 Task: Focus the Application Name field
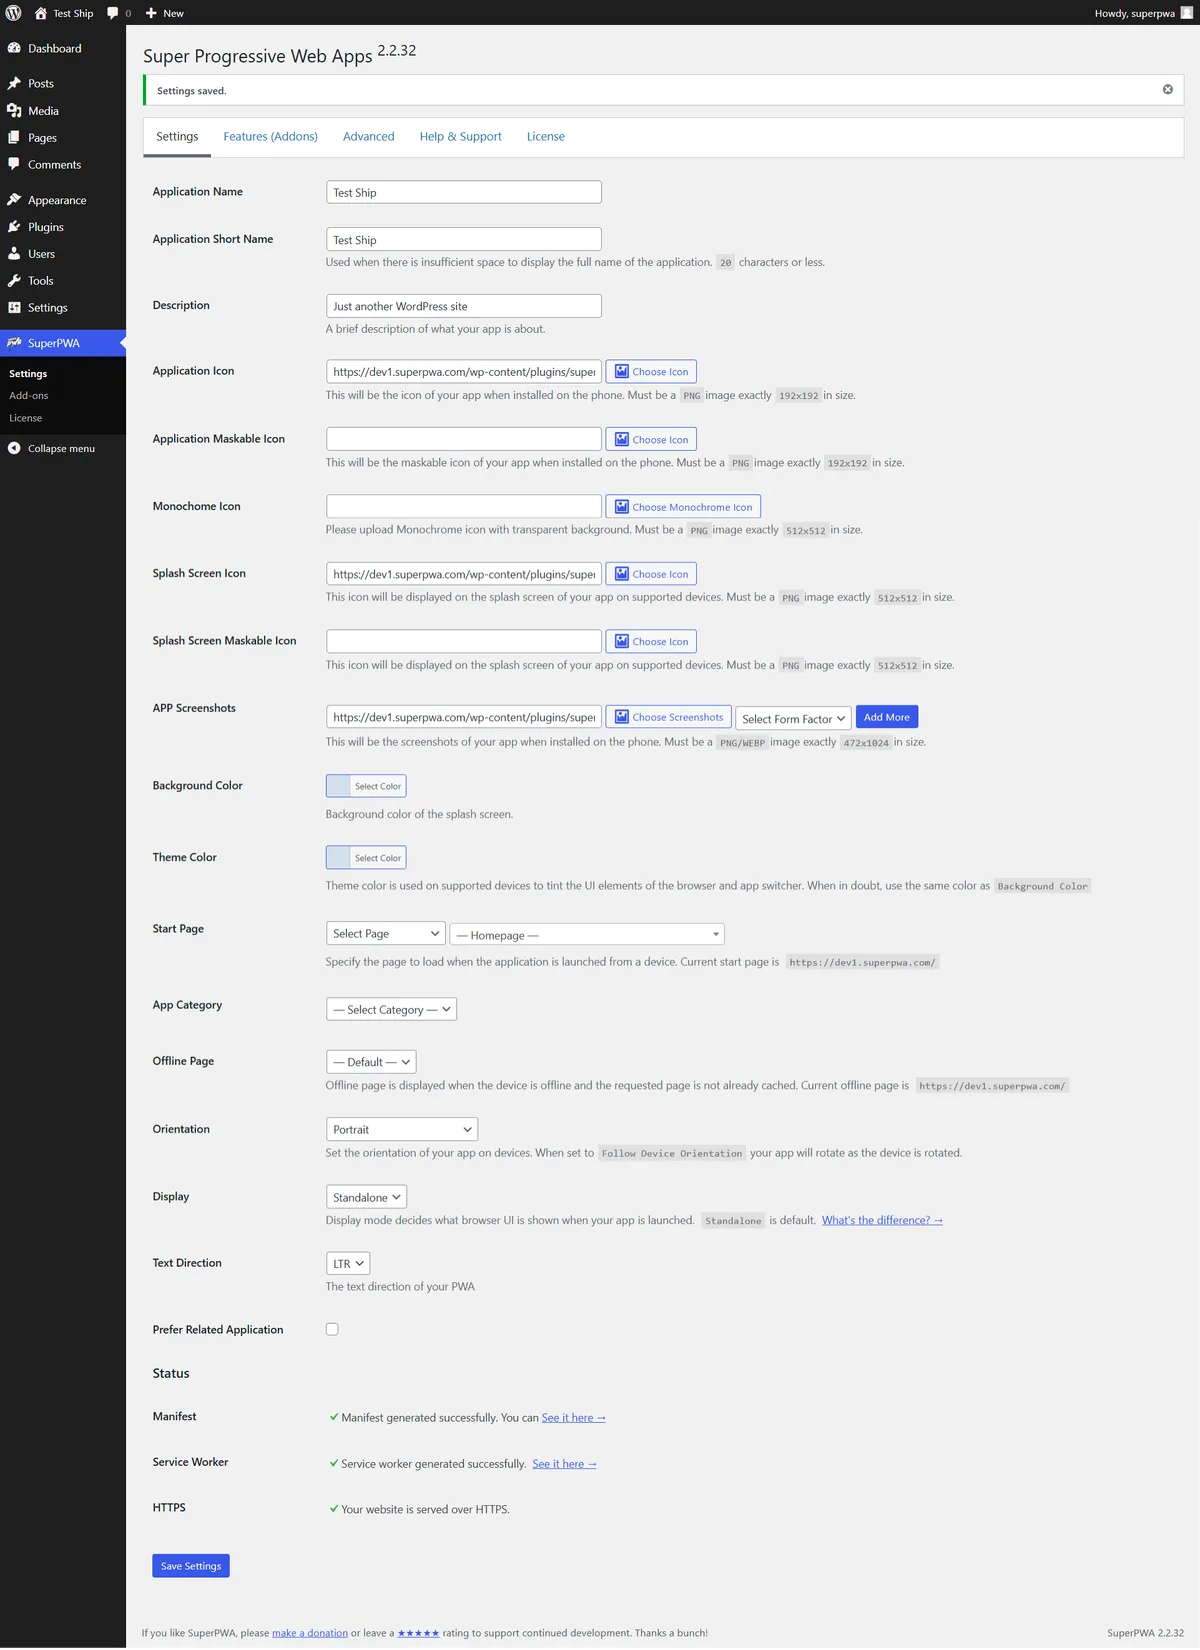pos(464,192)
